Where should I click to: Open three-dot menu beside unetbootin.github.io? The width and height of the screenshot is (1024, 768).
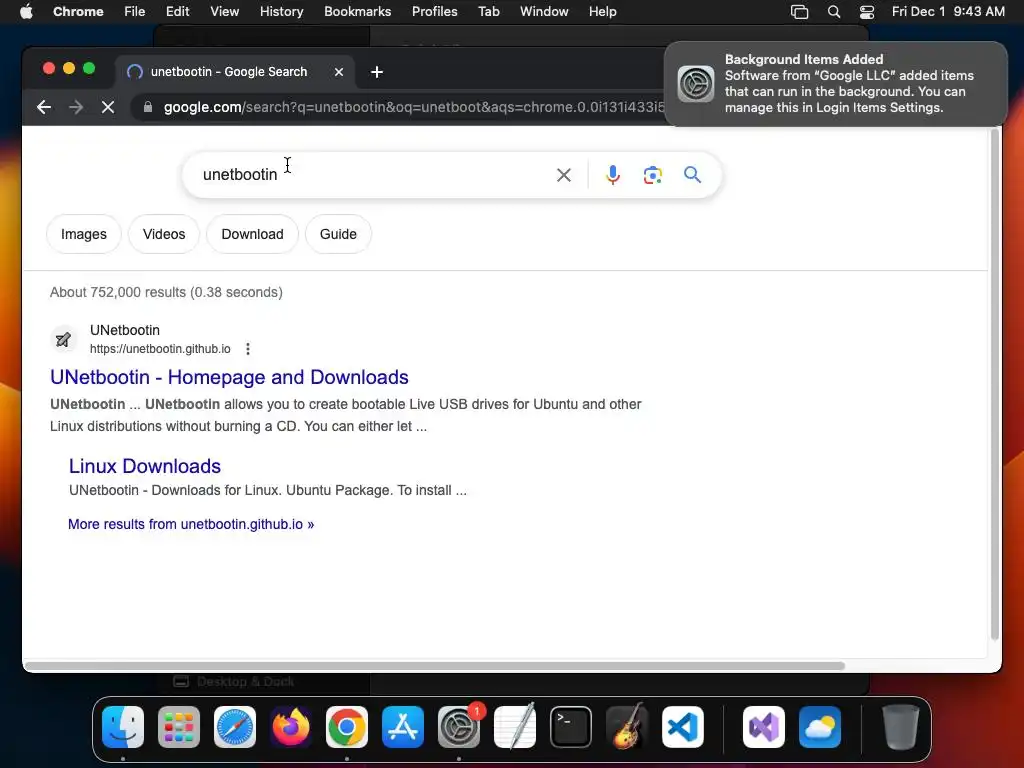point(248,349)
